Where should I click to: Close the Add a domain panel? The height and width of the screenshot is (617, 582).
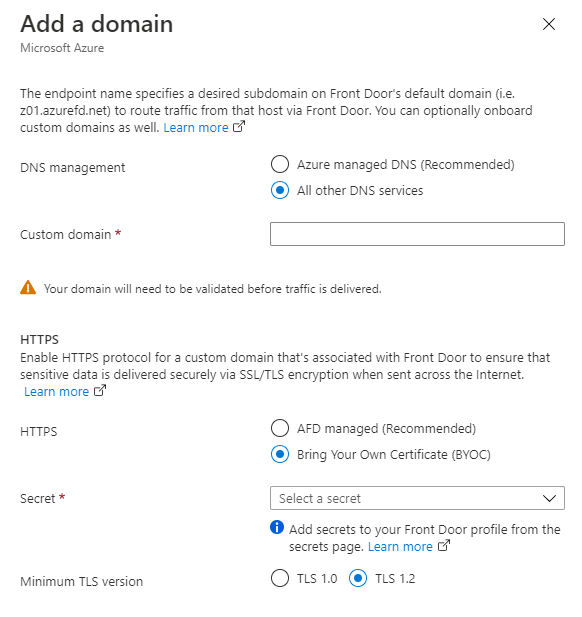[549, 24]
